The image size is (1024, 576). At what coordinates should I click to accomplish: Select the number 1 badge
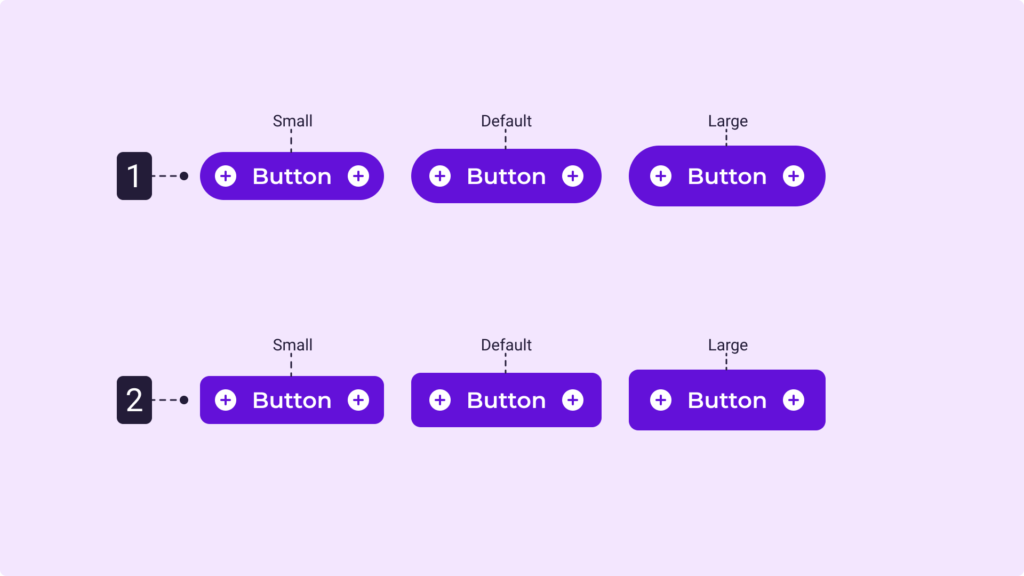pos(134,176)
